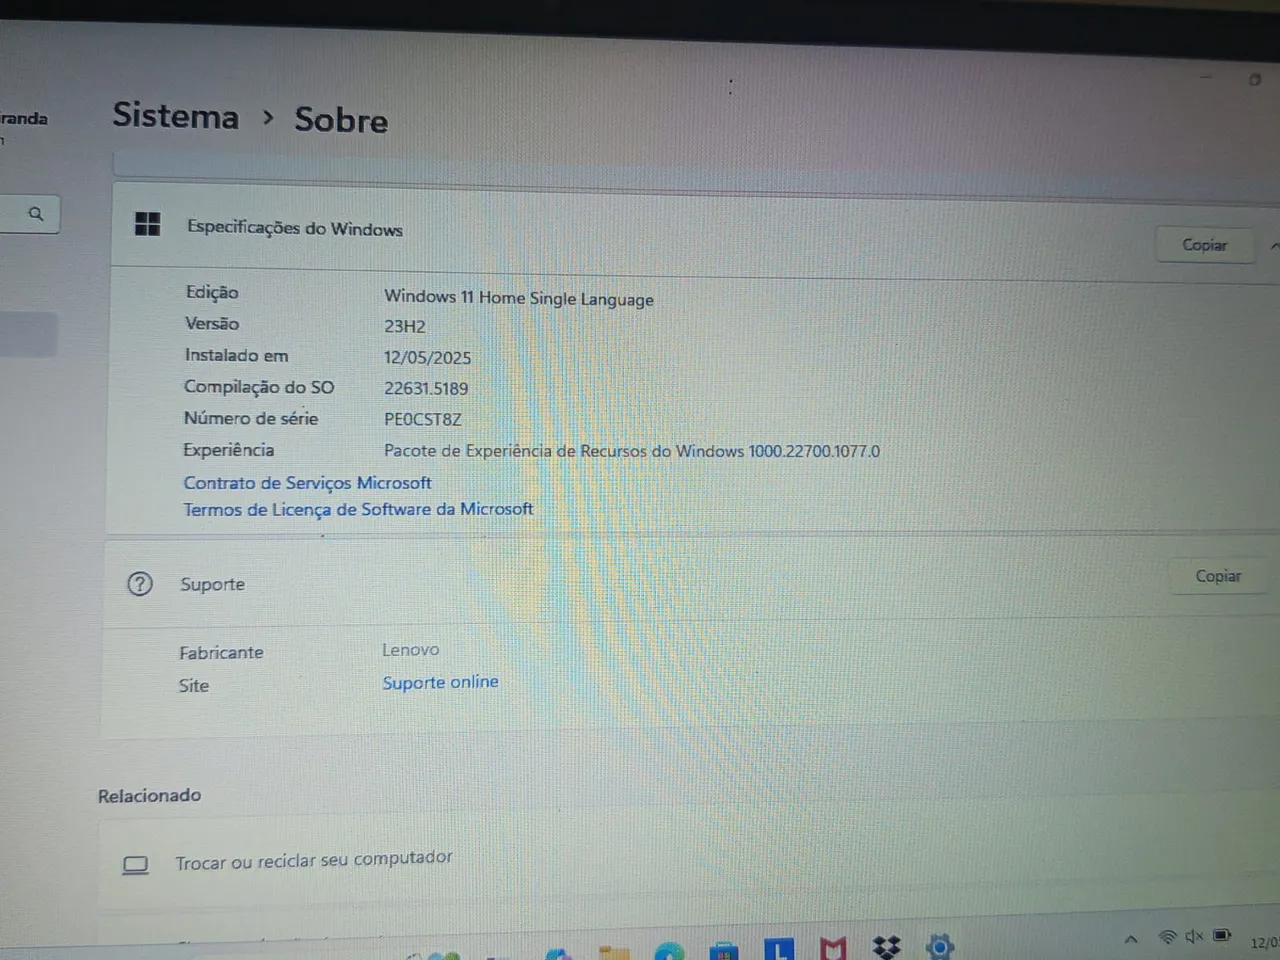Copy the Suporte information
Screen dimensions: 1280x960
(x=1217, y=576)
